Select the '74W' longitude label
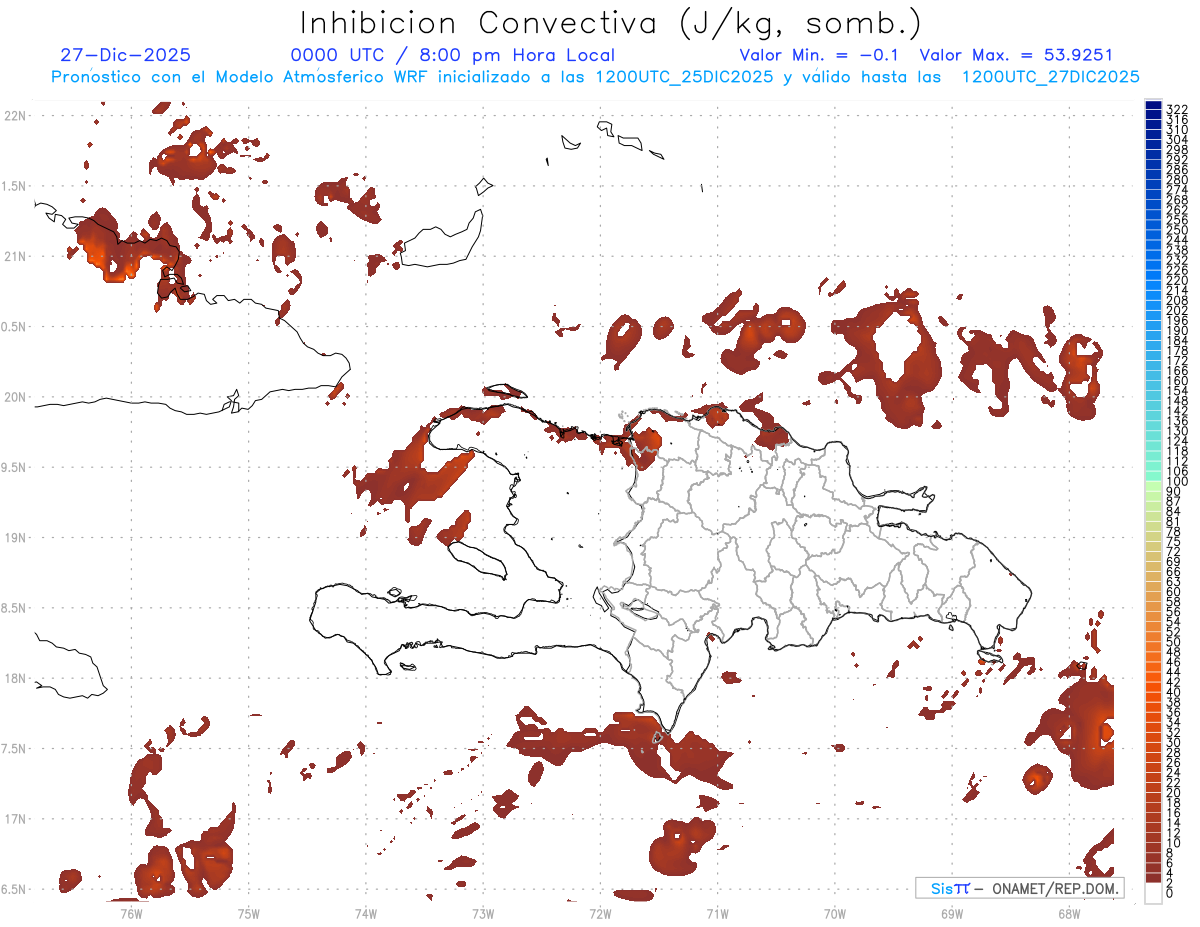Screen dimensions: 1200x927 point(366,913)
